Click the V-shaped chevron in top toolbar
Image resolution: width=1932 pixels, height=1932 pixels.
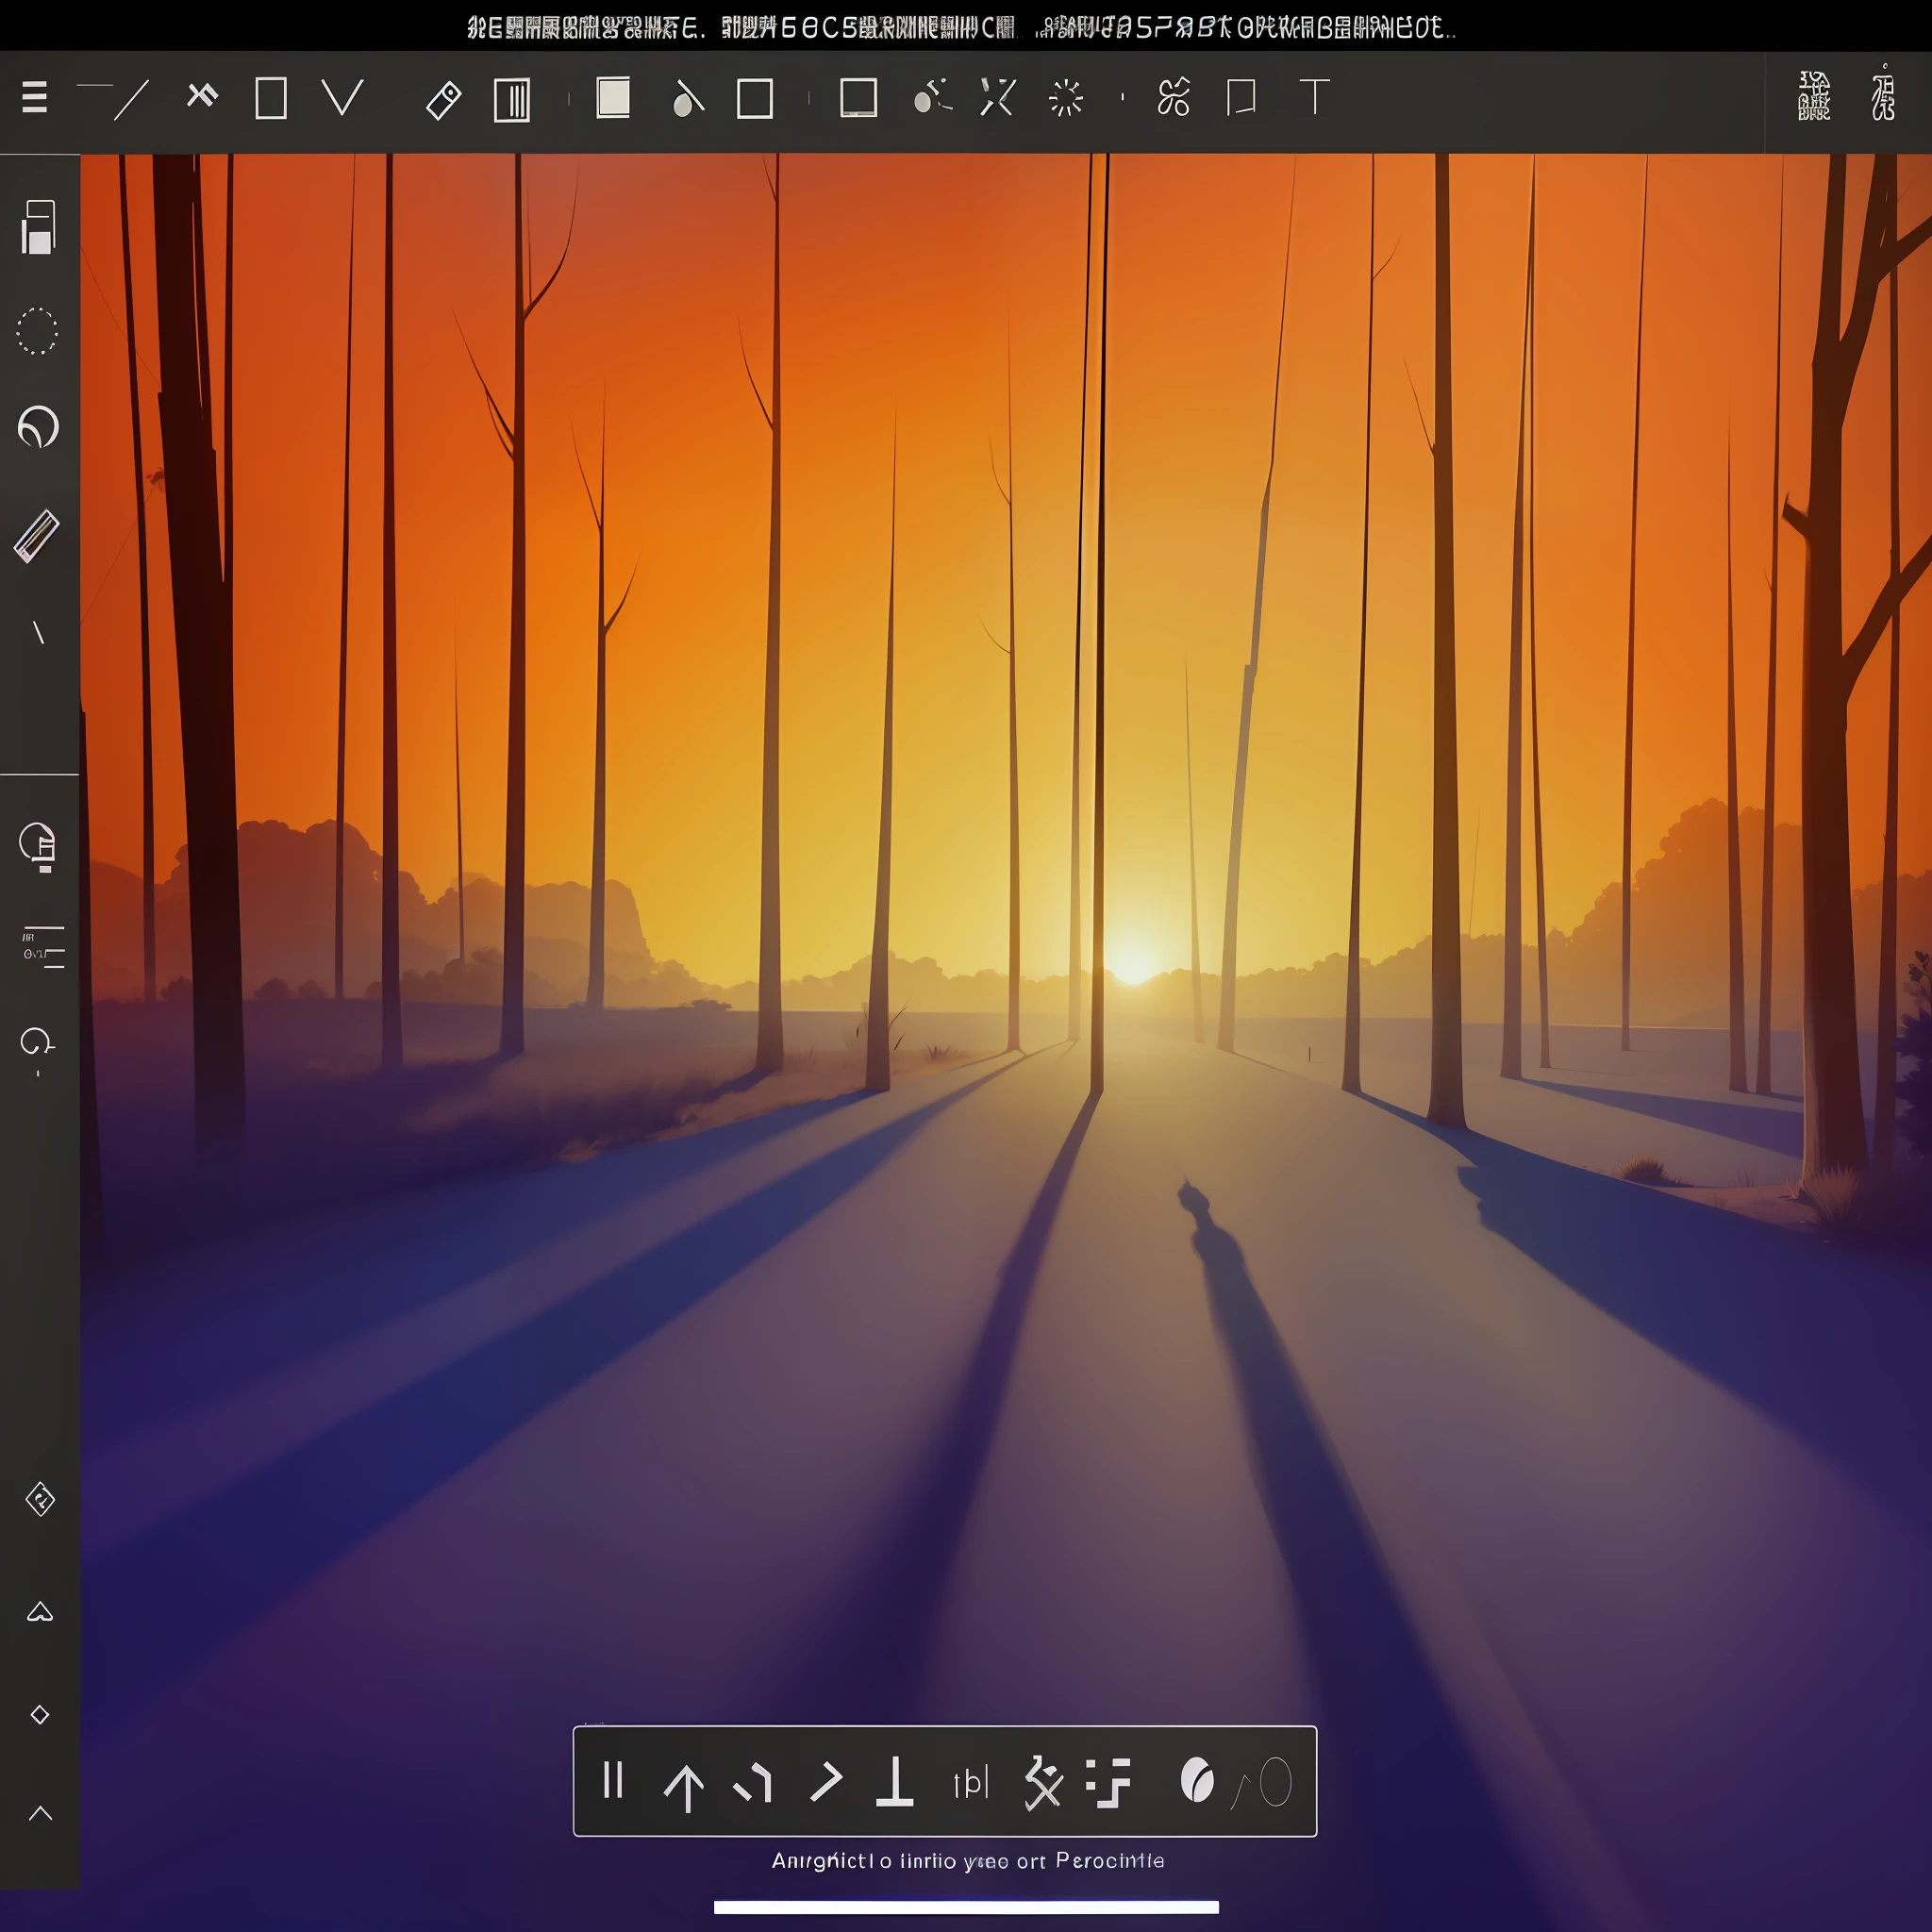342,98
